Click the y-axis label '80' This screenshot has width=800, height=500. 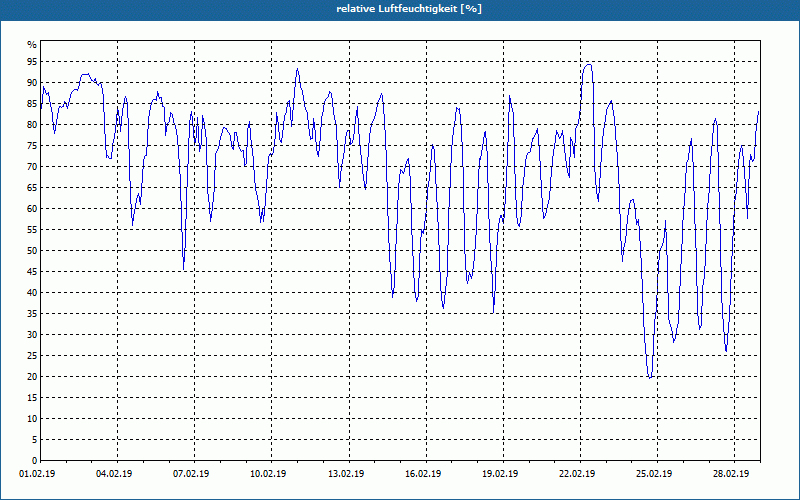(x=32, y=124)
